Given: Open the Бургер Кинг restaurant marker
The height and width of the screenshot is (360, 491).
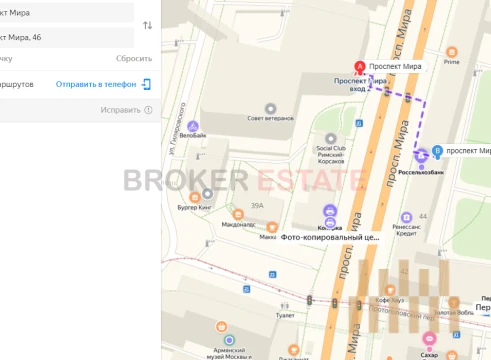Looking at the screenshot, I should click(x=195, y=197).
